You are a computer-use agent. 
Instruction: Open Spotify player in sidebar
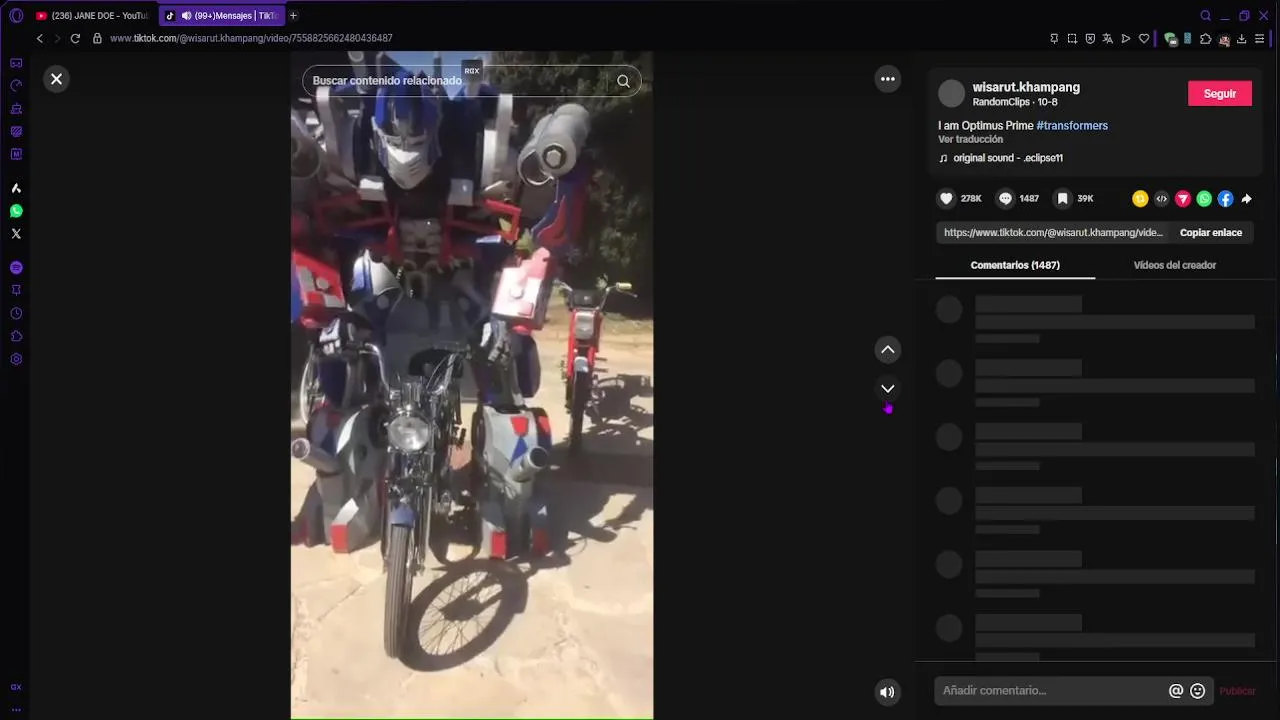pyautogui.click(x=16, y=268)
